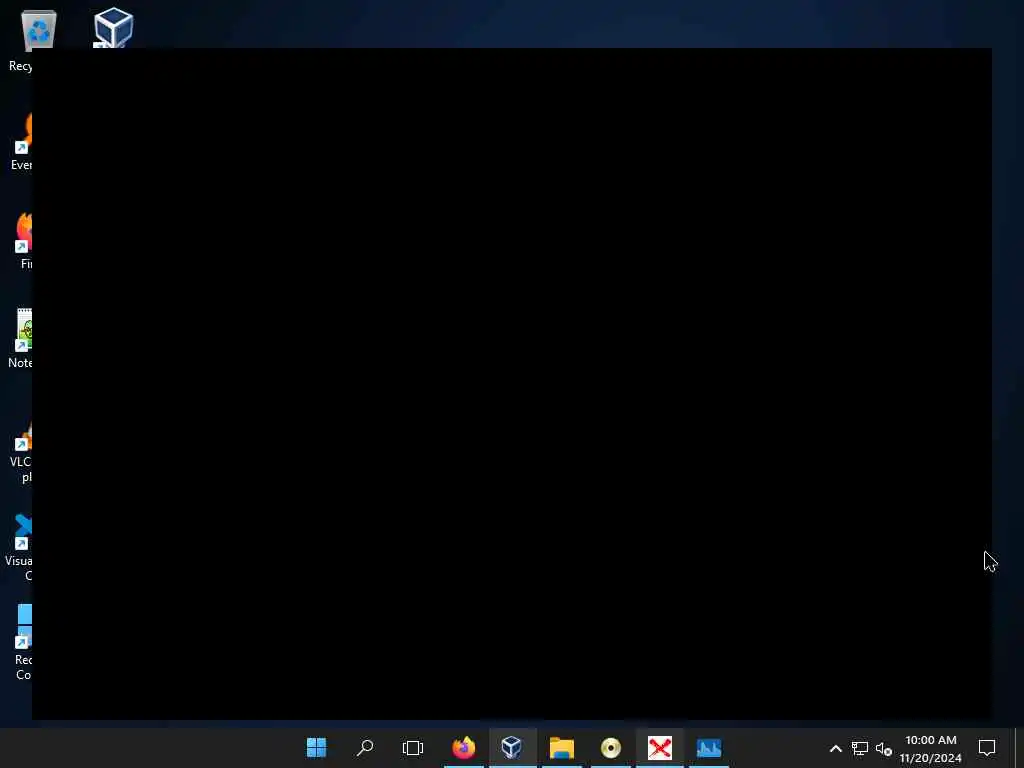
Task: Open network status tray icon
Action: [x=859, y=748]
